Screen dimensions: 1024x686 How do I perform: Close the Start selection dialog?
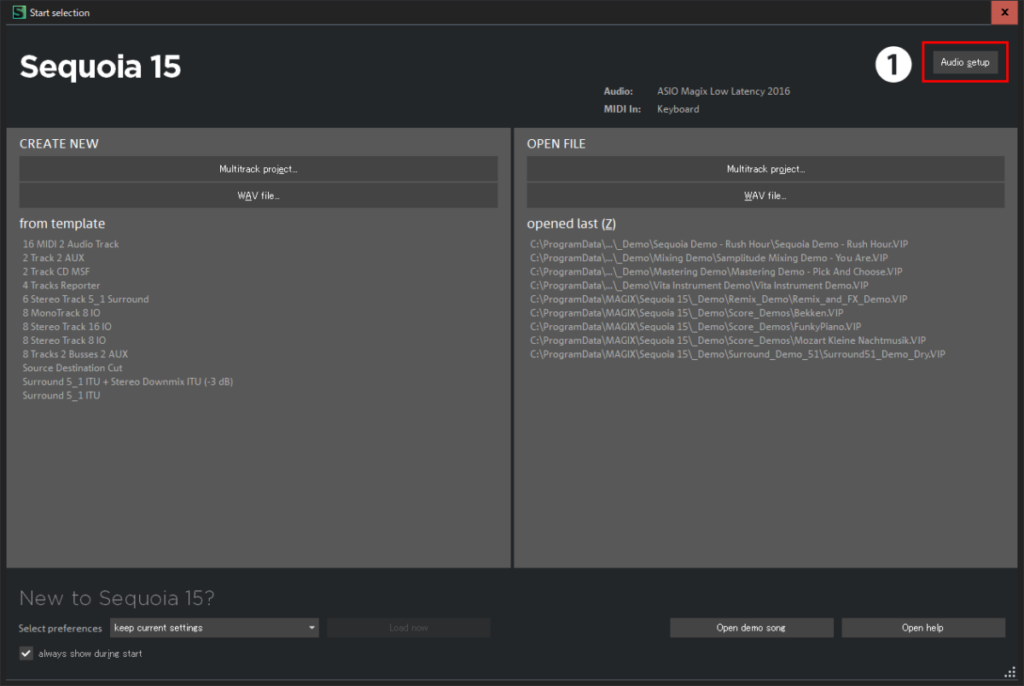coord(1004,13)
